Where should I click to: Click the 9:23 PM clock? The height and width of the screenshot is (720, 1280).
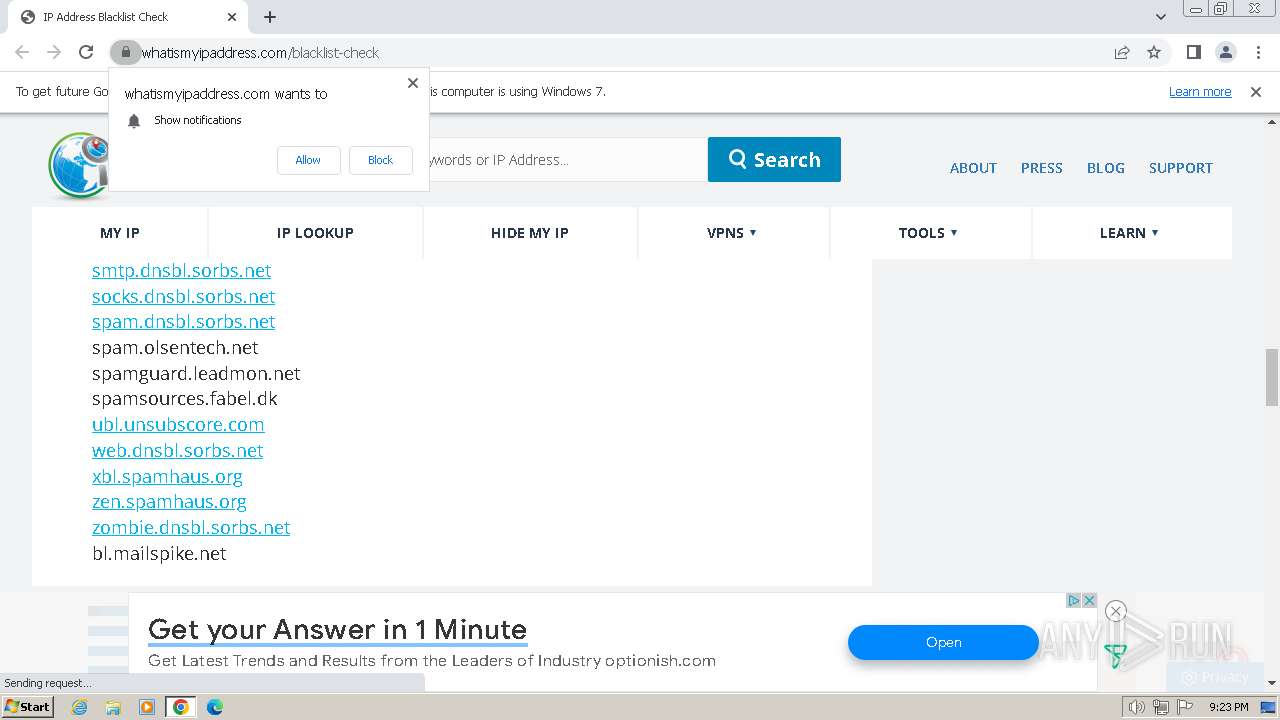1229,707
